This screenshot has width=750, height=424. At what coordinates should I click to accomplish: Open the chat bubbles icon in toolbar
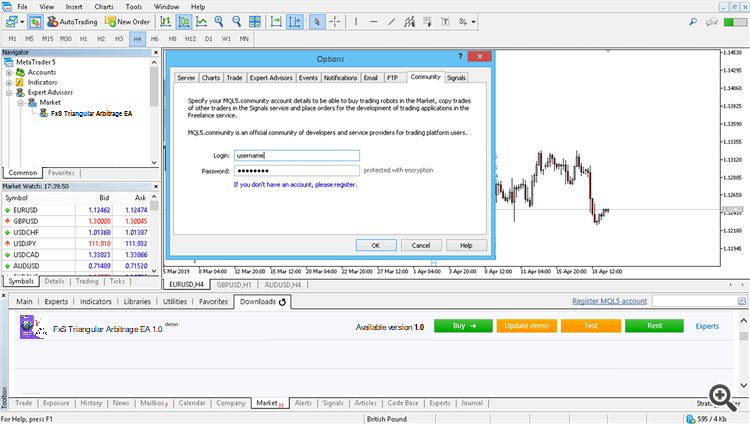coord(712,22)
